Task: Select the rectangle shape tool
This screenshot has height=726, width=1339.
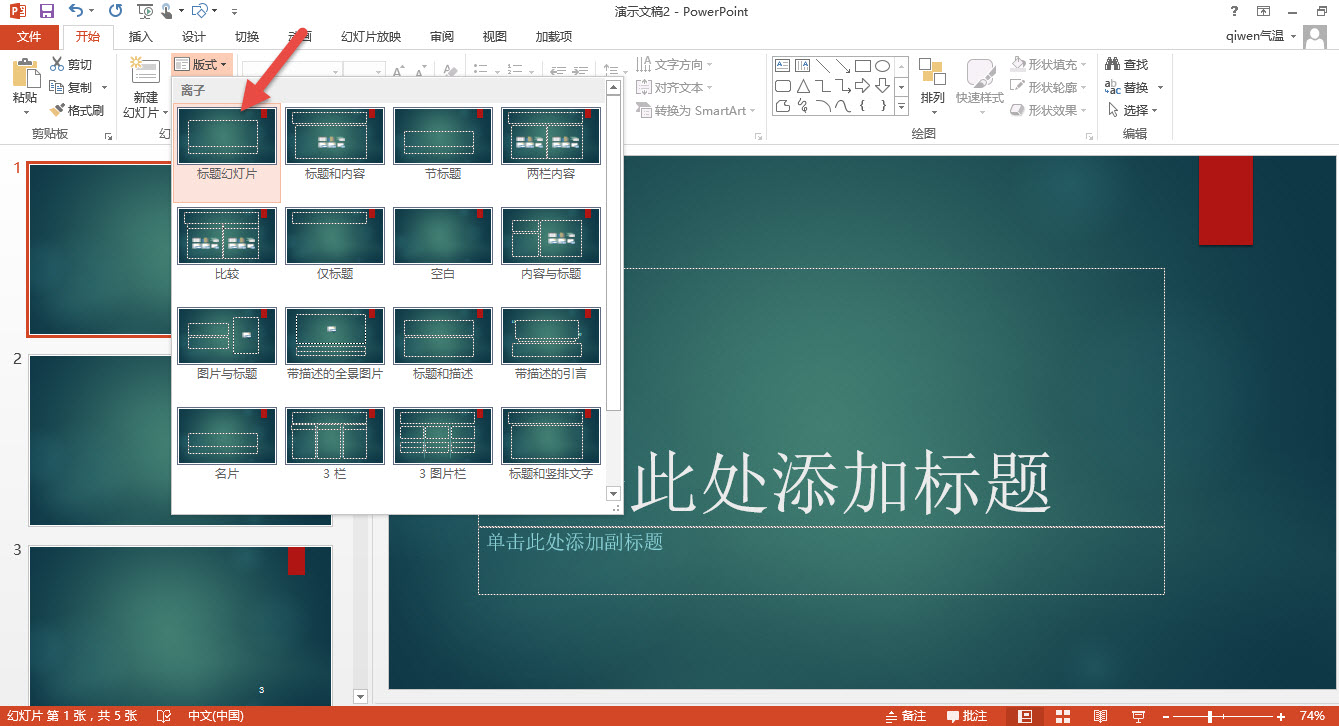Action: [x=863, y=65]
